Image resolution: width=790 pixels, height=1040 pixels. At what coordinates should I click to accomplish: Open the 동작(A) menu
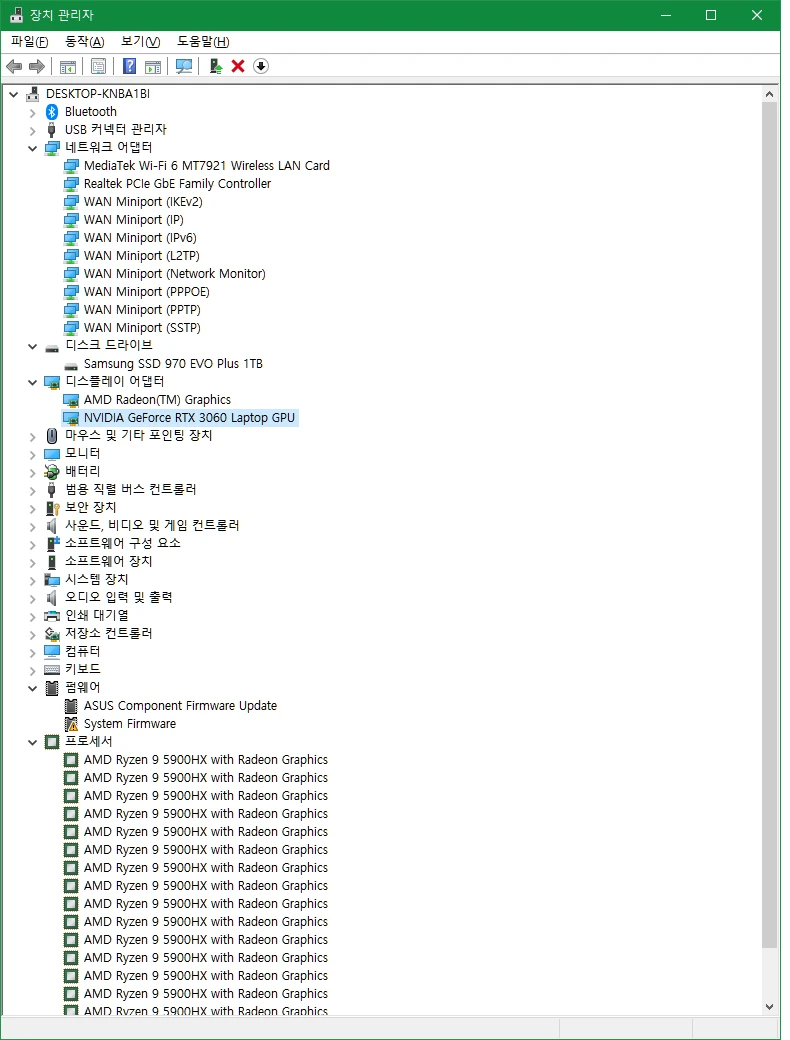[84, 42]
